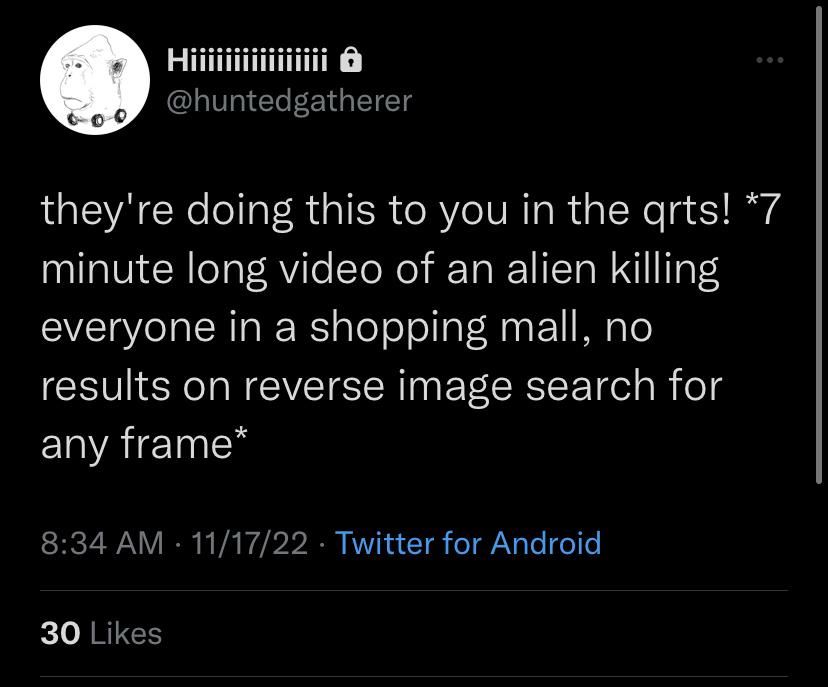Click the "minute long video" text

pos(211,269)
